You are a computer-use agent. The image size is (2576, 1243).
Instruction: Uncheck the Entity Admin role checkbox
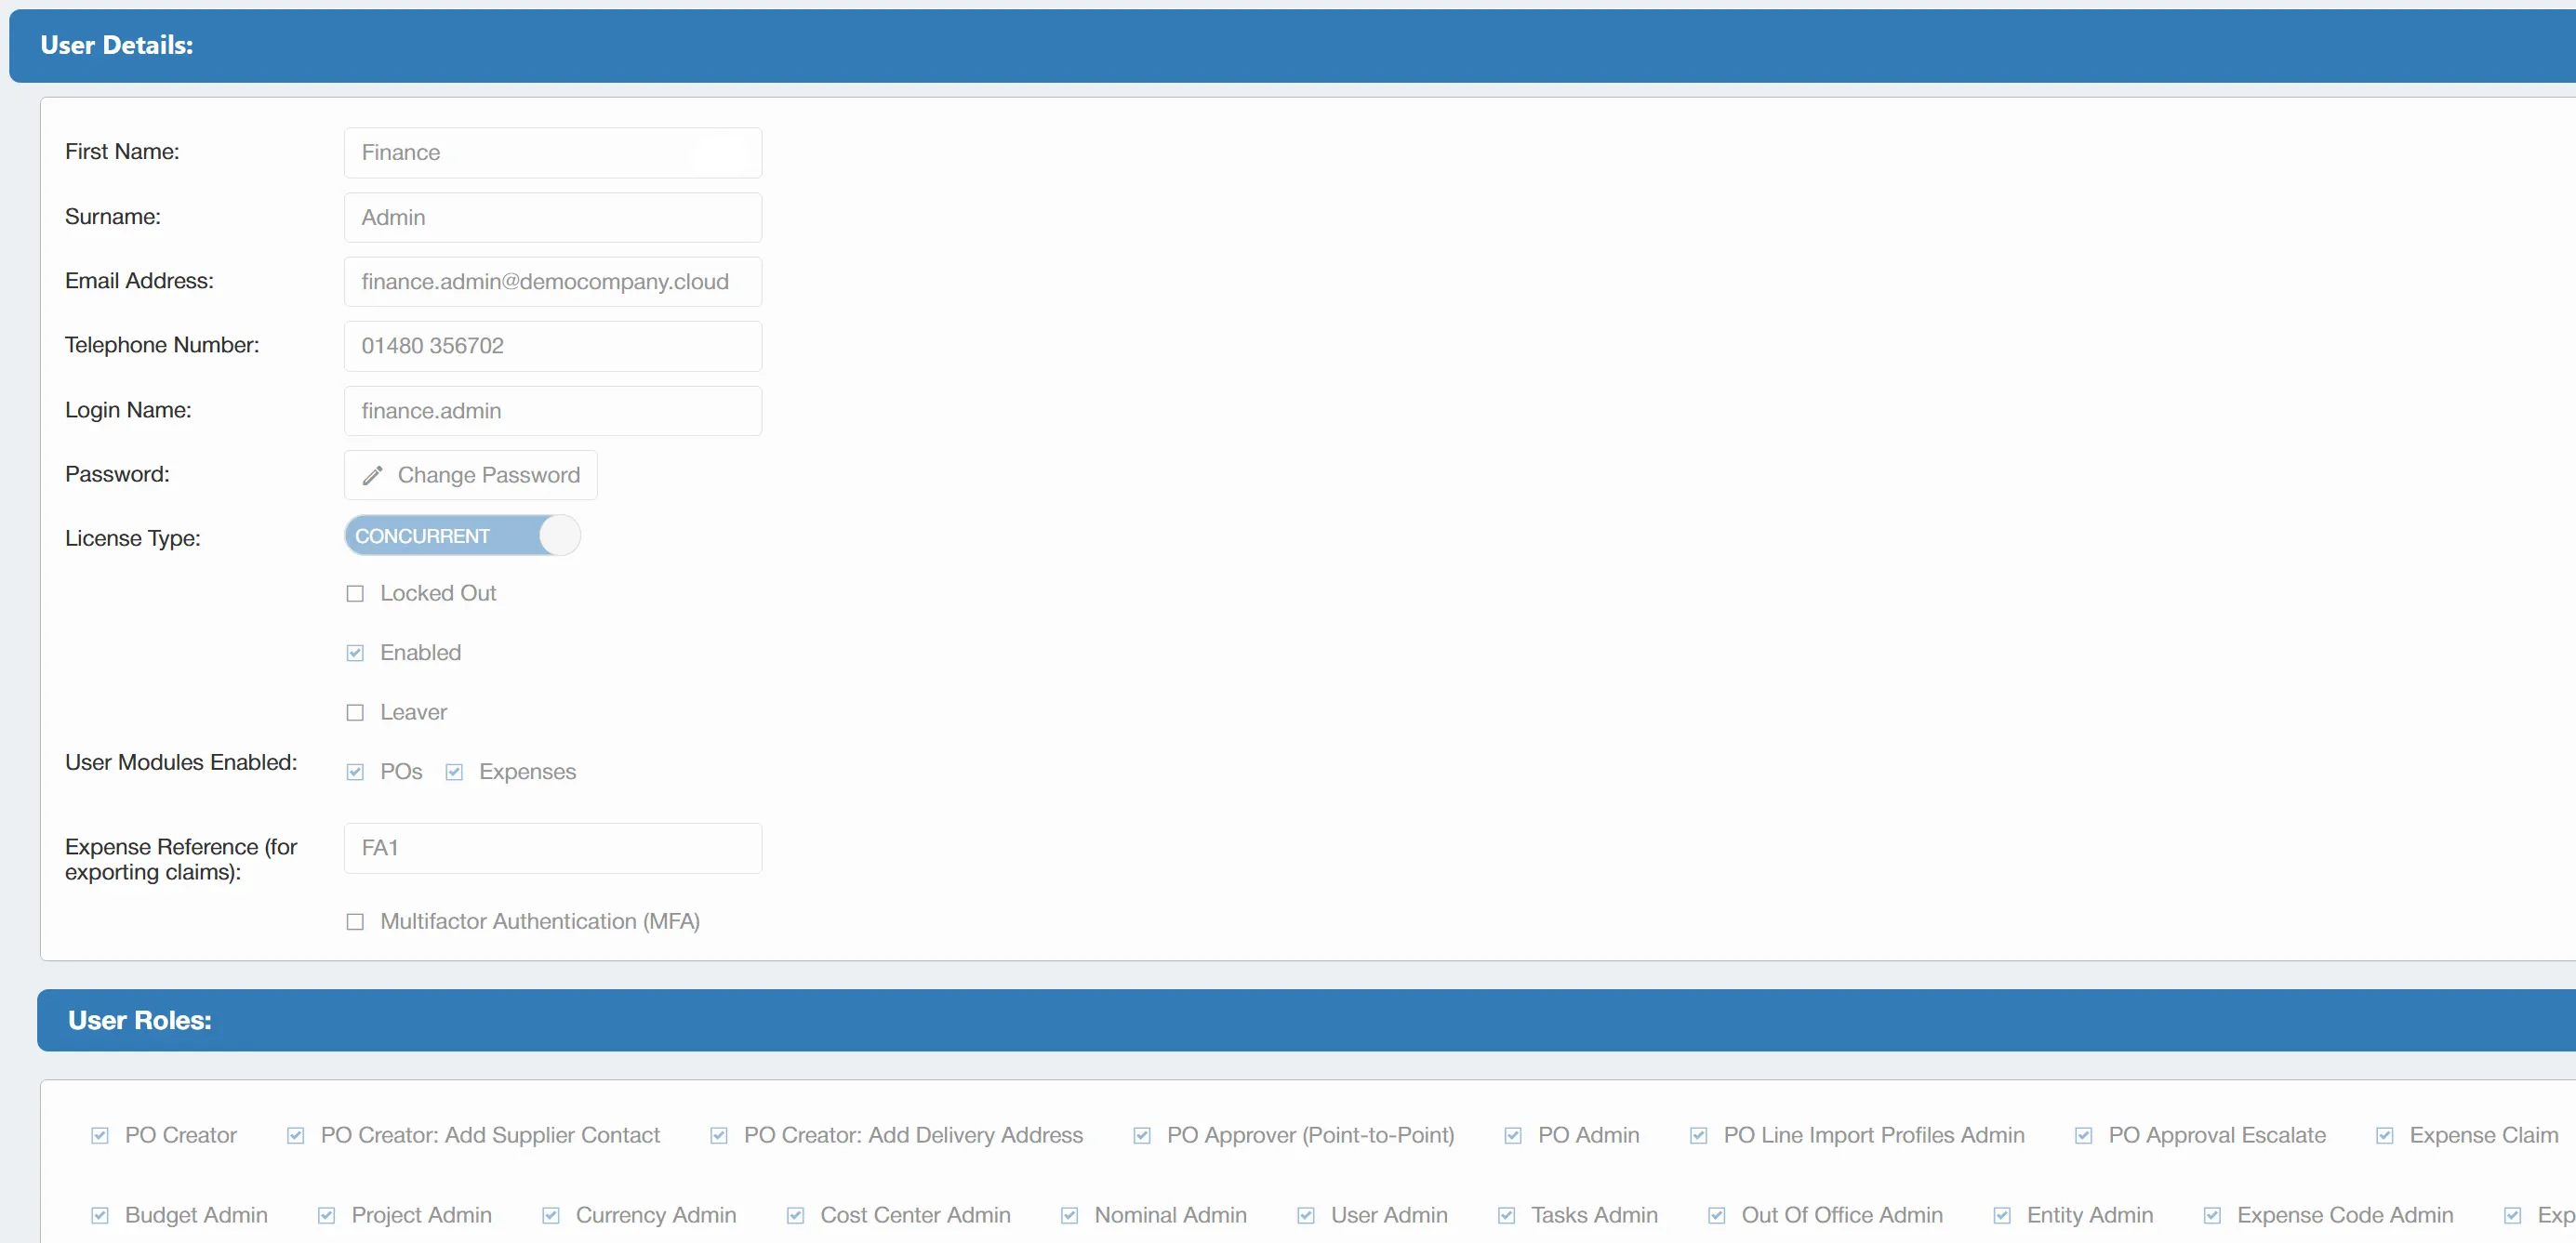(2002, 1215)
